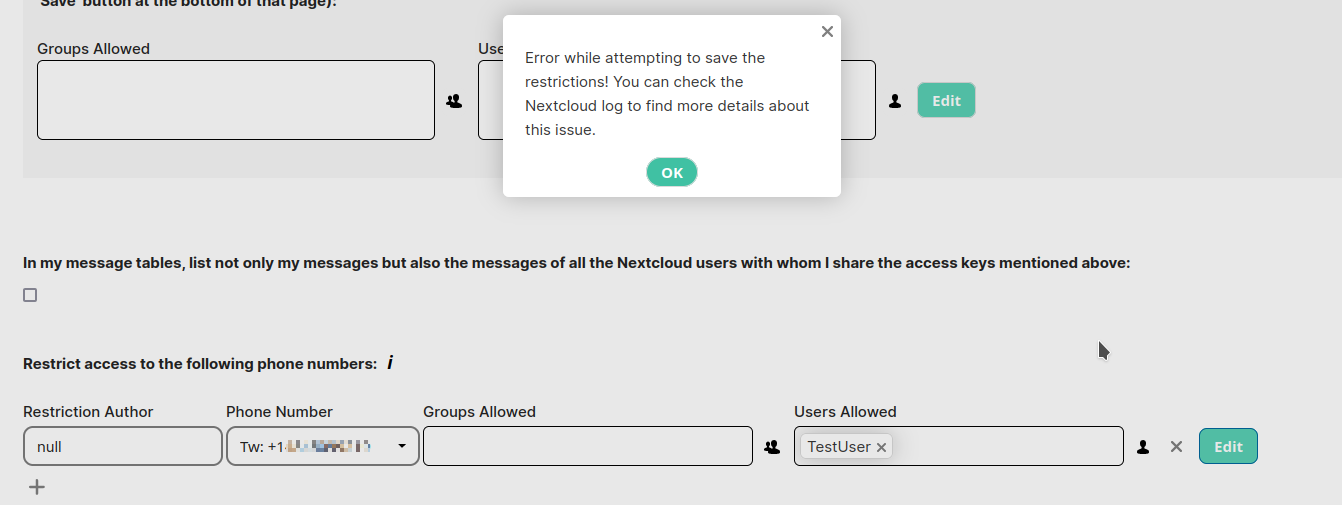Click the Restriction Author field showing null
Image resolution: width=1342 pixels, height=505 pixels.
click(122, 446)
